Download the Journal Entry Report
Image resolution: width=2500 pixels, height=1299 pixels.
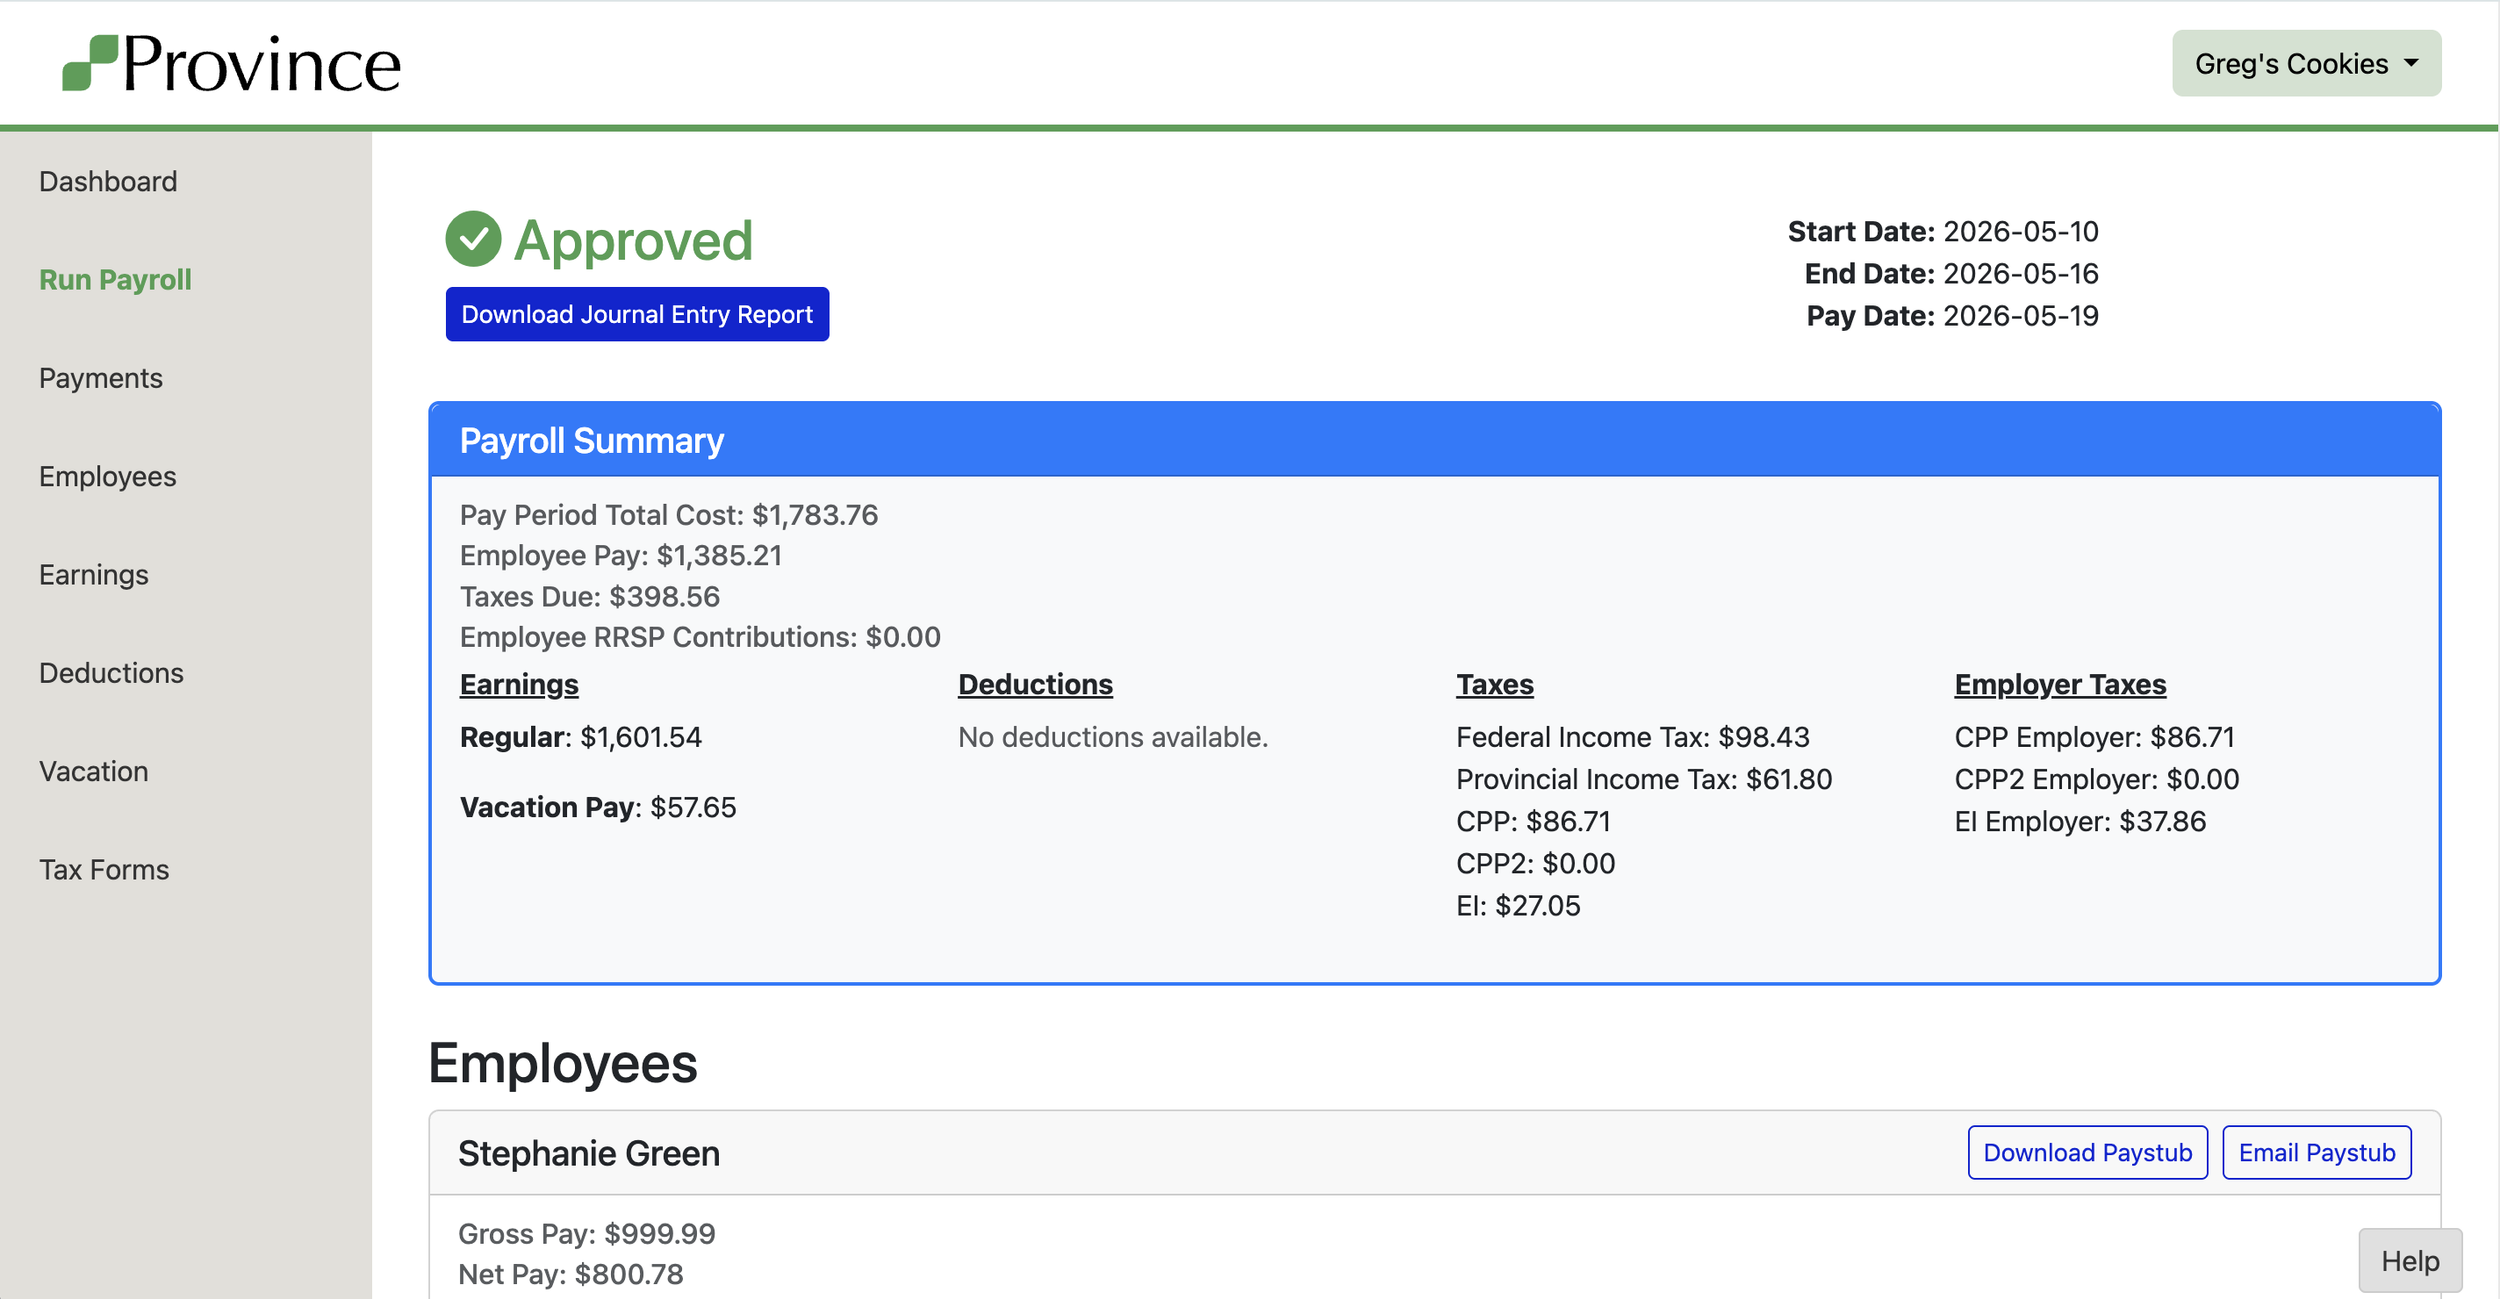637,315
